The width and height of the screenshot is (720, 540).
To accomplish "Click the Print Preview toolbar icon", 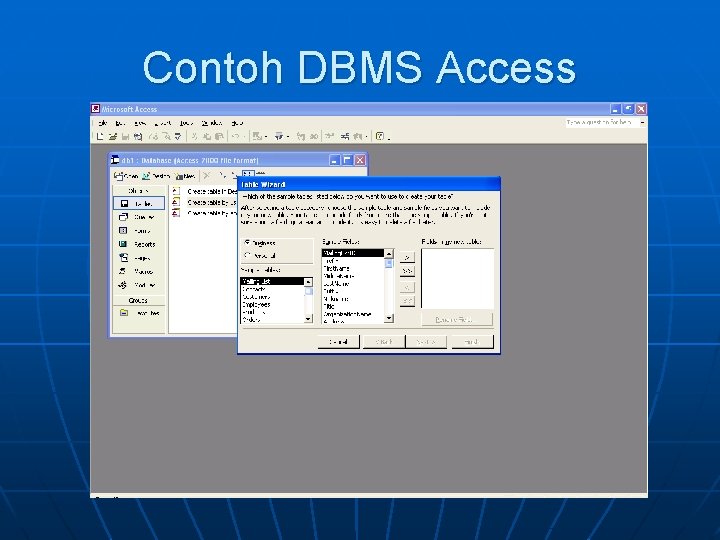I will [166, 136].
